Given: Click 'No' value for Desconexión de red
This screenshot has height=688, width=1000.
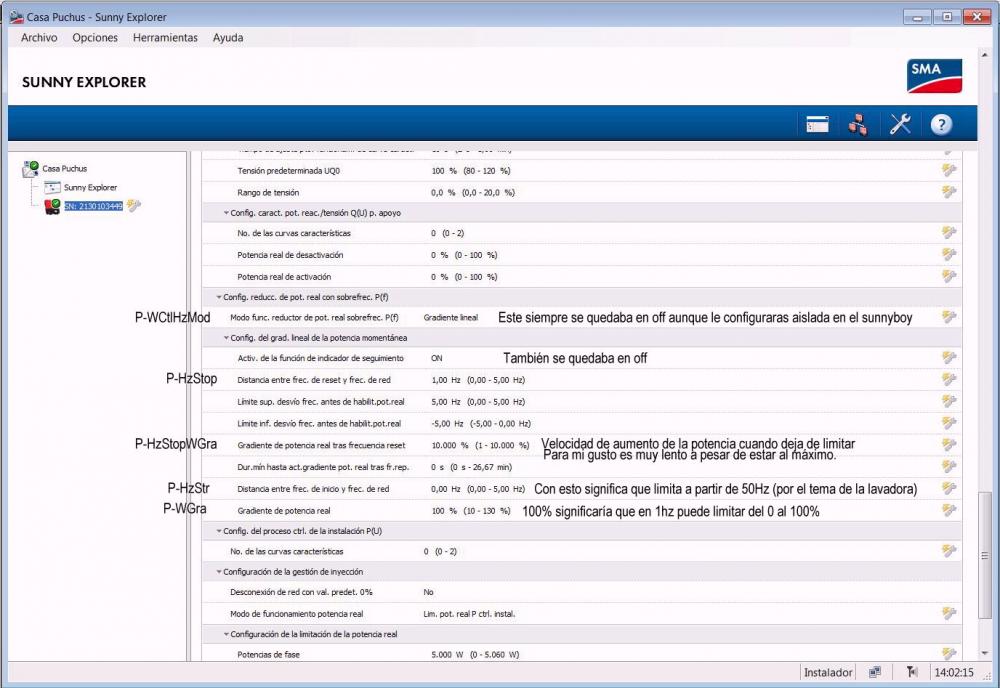Looking at the screenshot, I should [x=429, y=592].
